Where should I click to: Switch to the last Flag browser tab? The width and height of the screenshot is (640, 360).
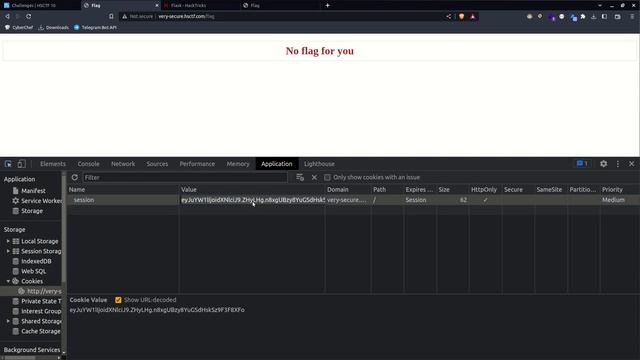[x=280, y=5]
